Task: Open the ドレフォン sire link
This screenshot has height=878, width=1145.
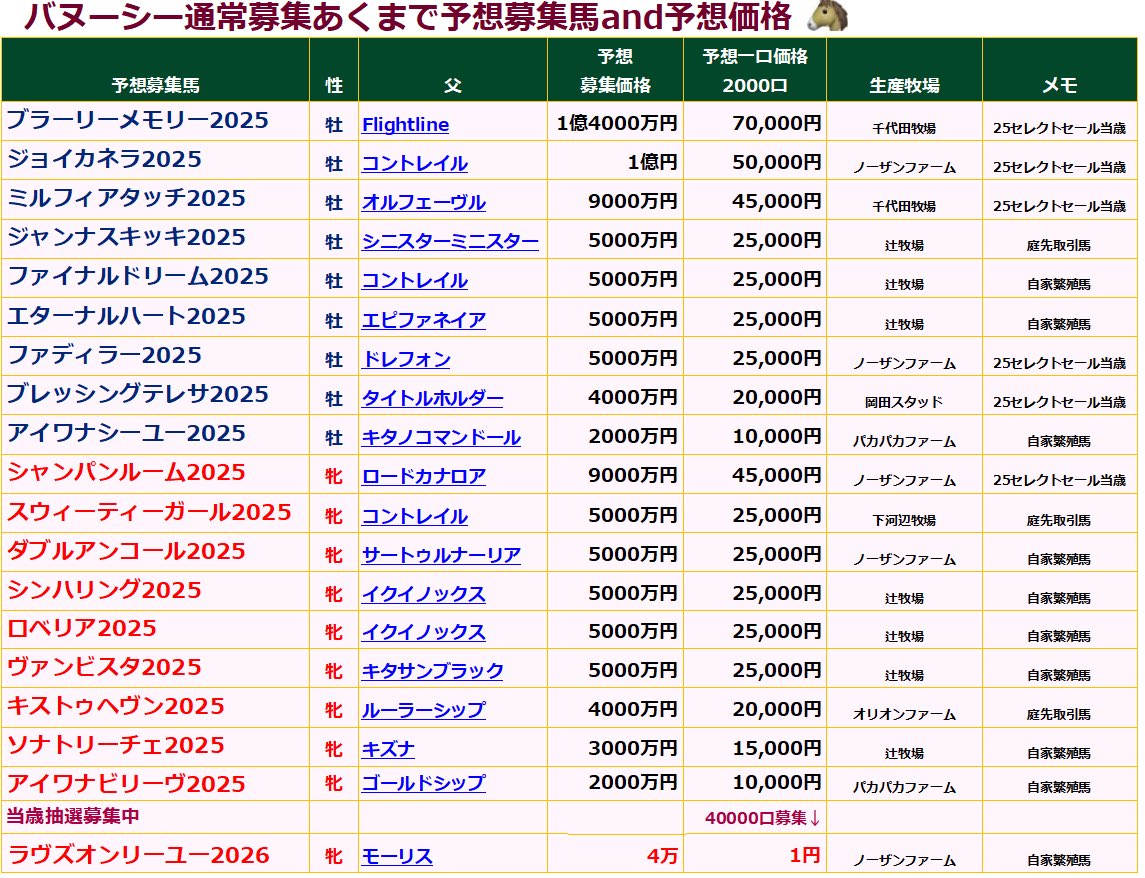Action: [406, 360]
